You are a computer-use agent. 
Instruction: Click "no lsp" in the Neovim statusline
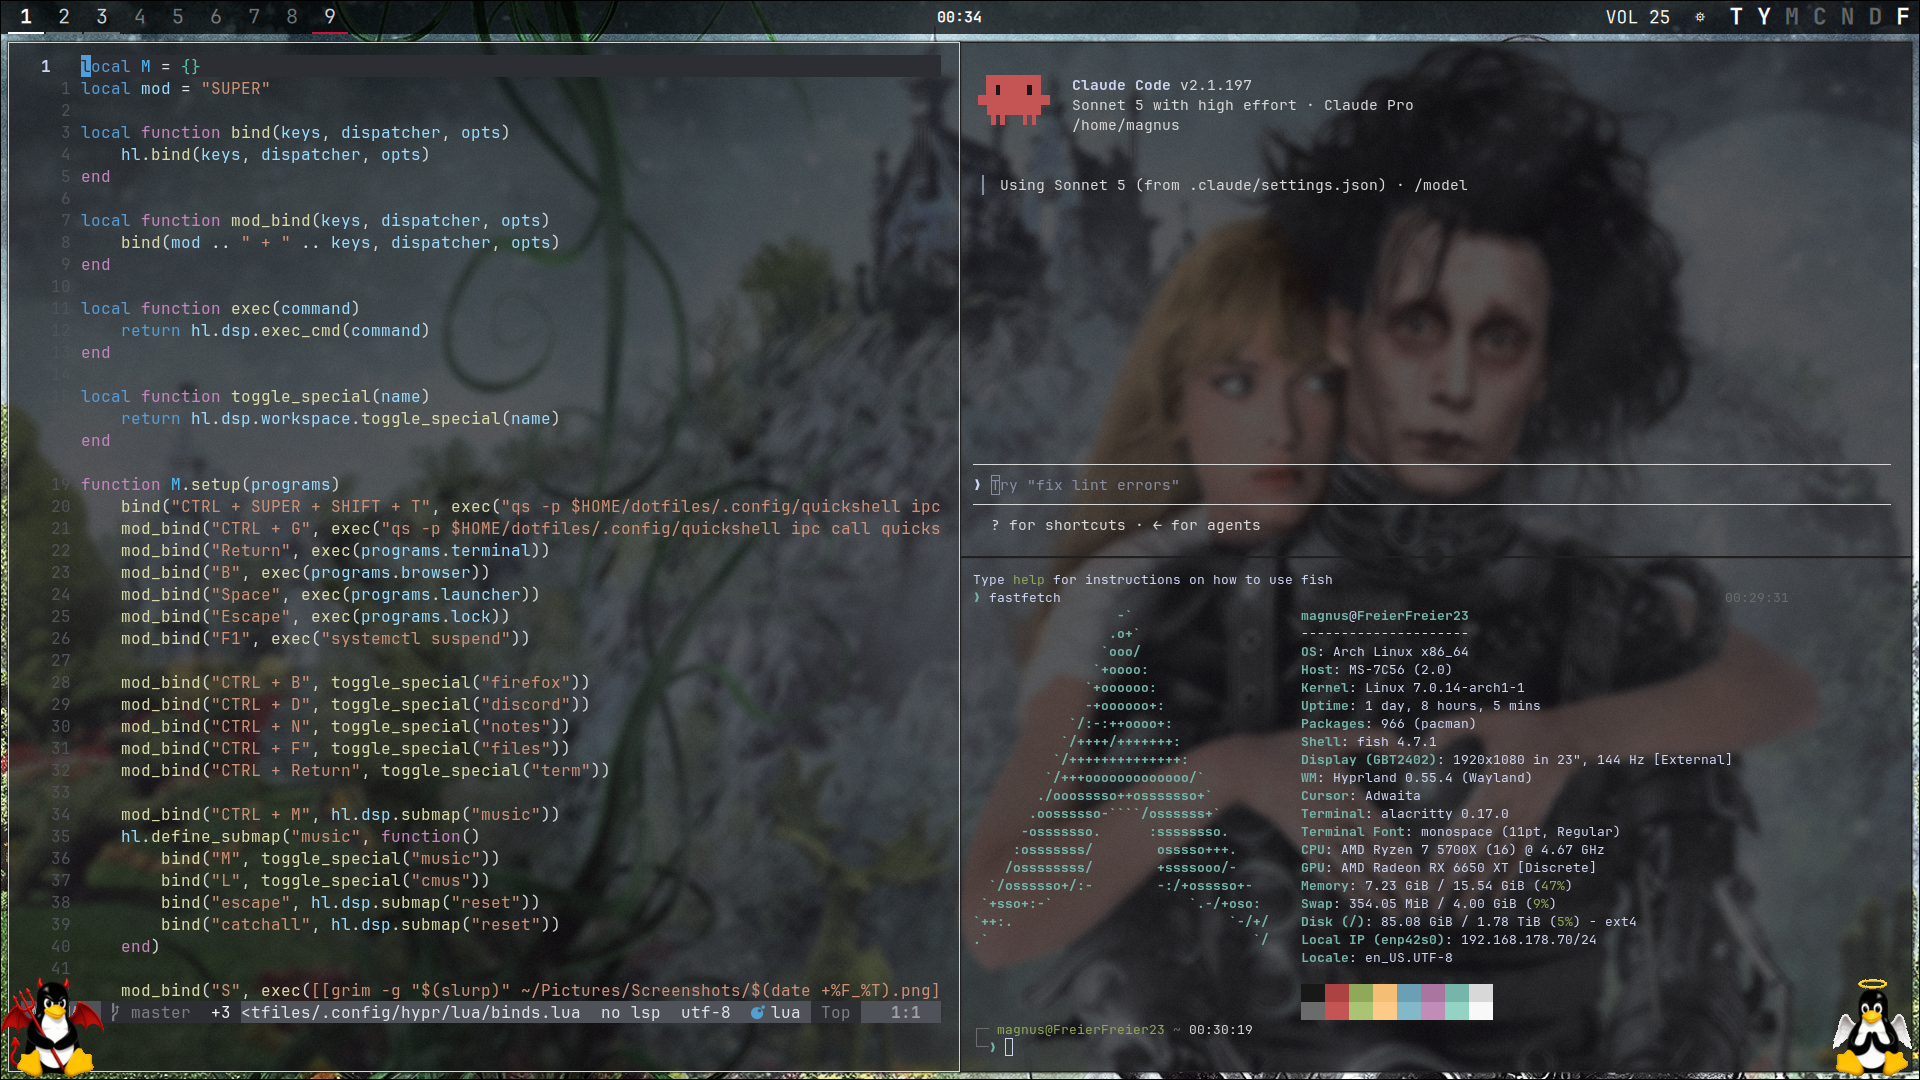[x=630, y=1012]
